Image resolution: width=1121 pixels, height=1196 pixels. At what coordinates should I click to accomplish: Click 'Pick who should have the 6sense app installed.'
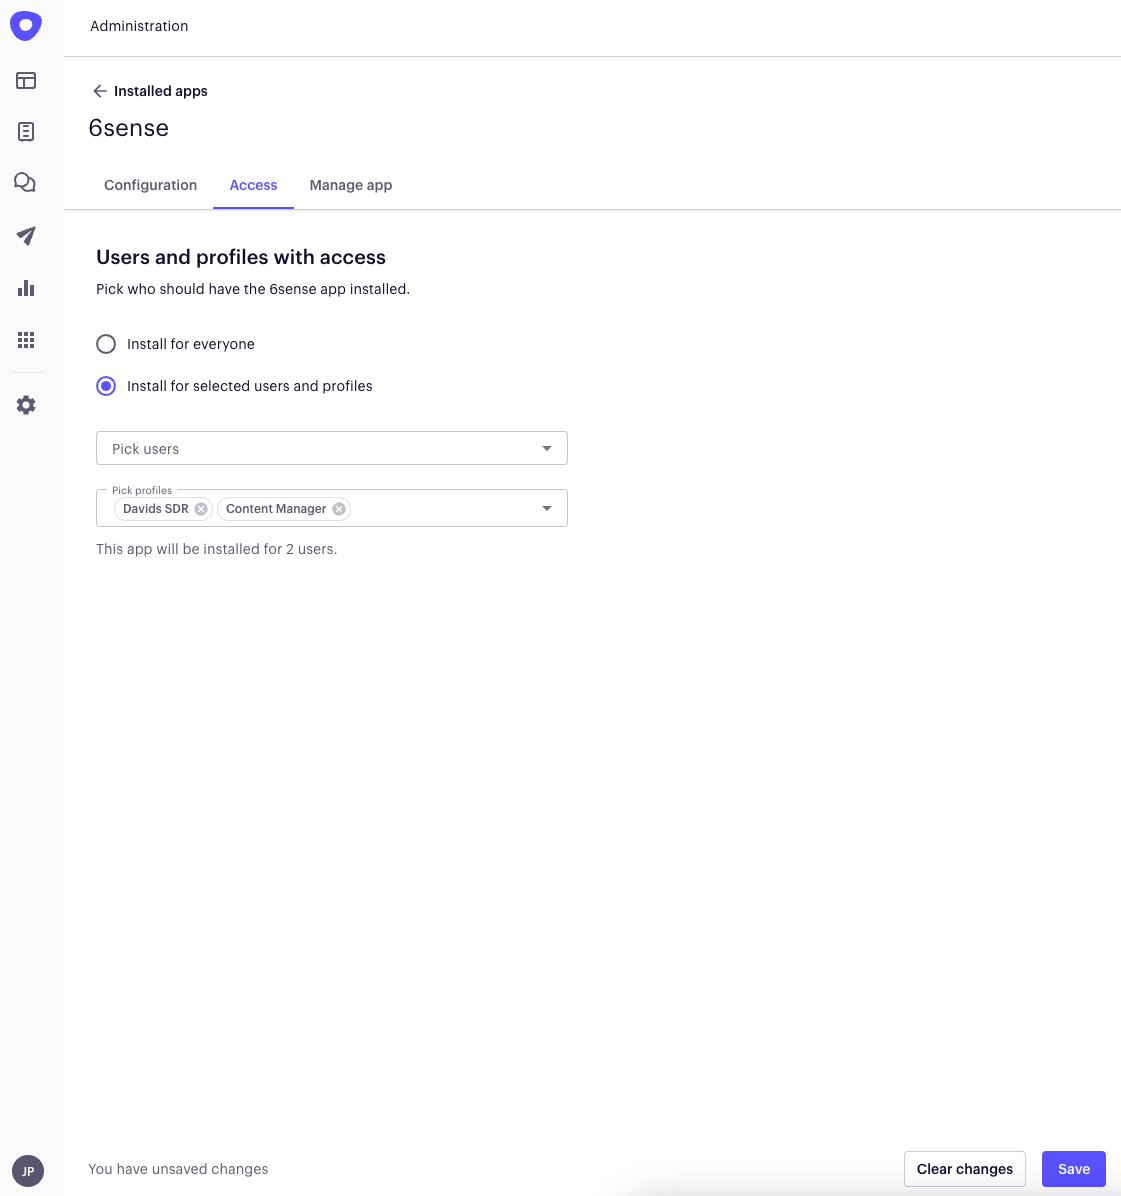pyautogui.click(x=253, y=289)
